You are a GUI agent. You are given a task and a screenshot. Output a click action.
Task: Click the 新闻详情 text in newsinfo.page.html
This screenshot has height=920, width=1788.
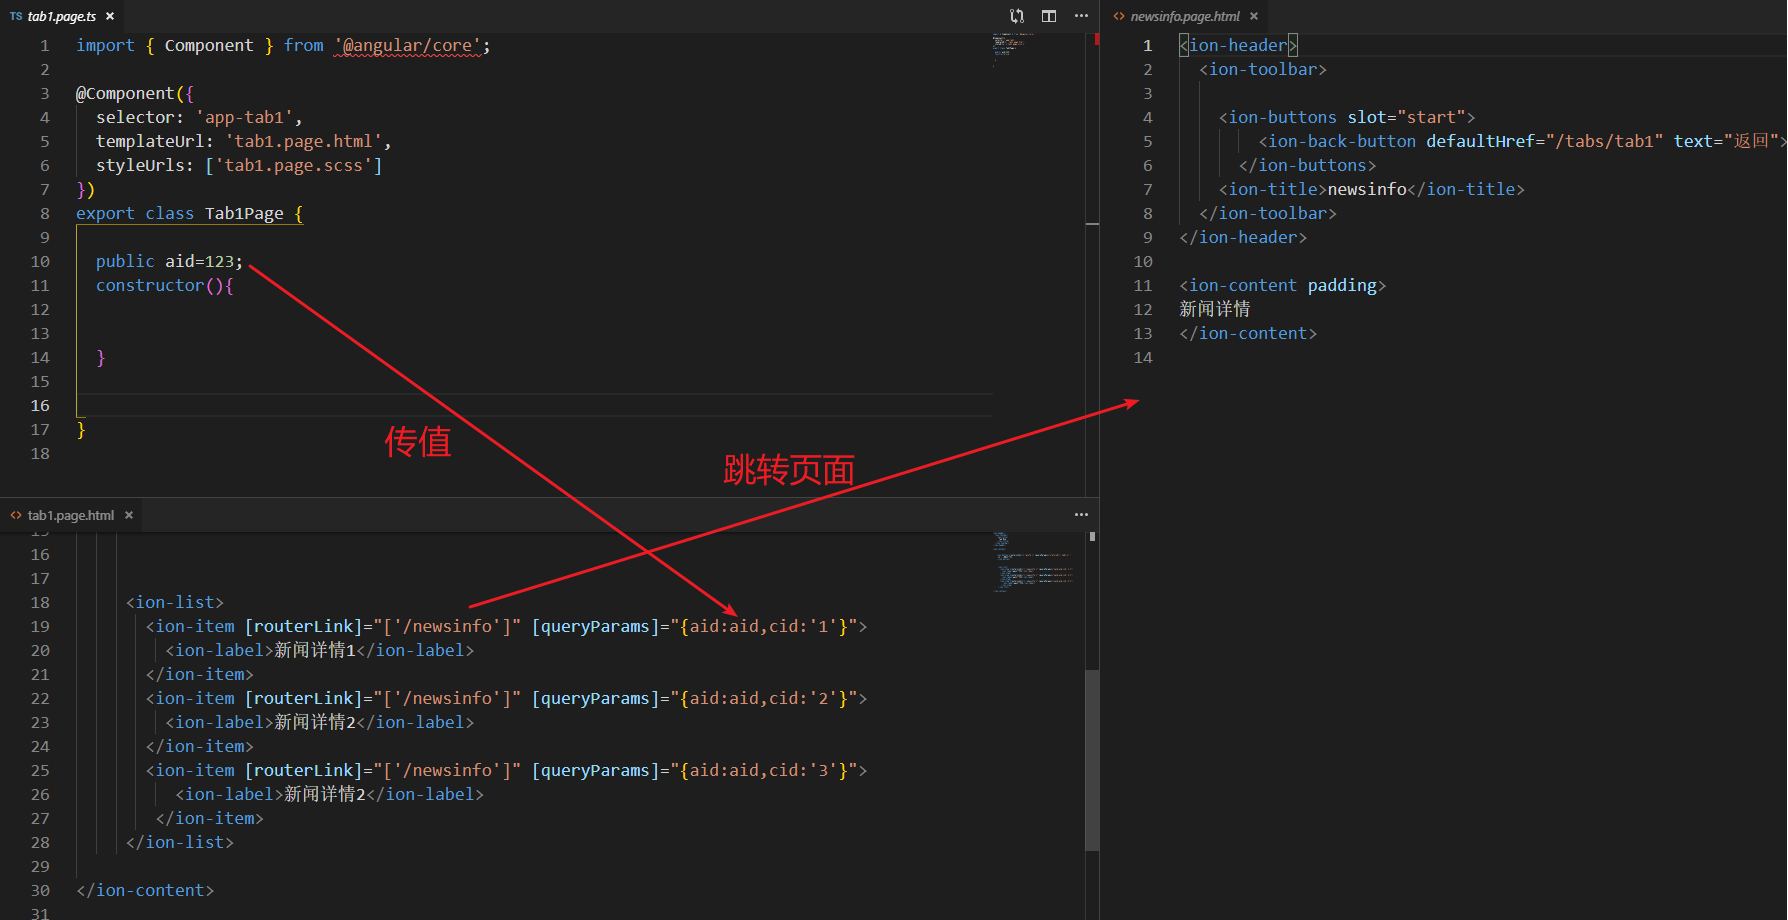[x=1215, y=309]
